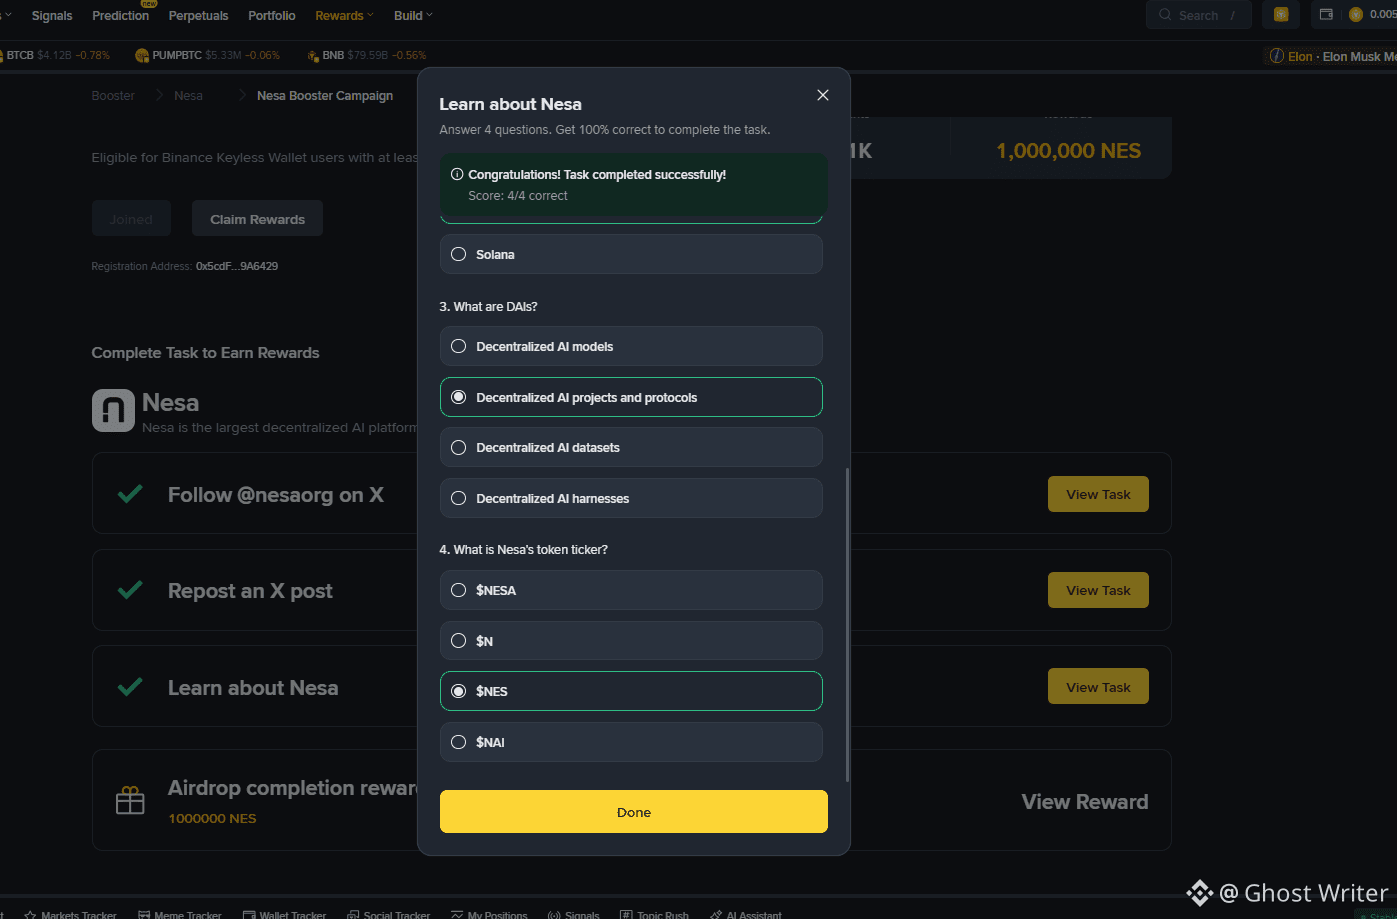Click the Nesa Booster Campaign breadcrumb text
Screen dimensions: 1397x919
[325, 96]
